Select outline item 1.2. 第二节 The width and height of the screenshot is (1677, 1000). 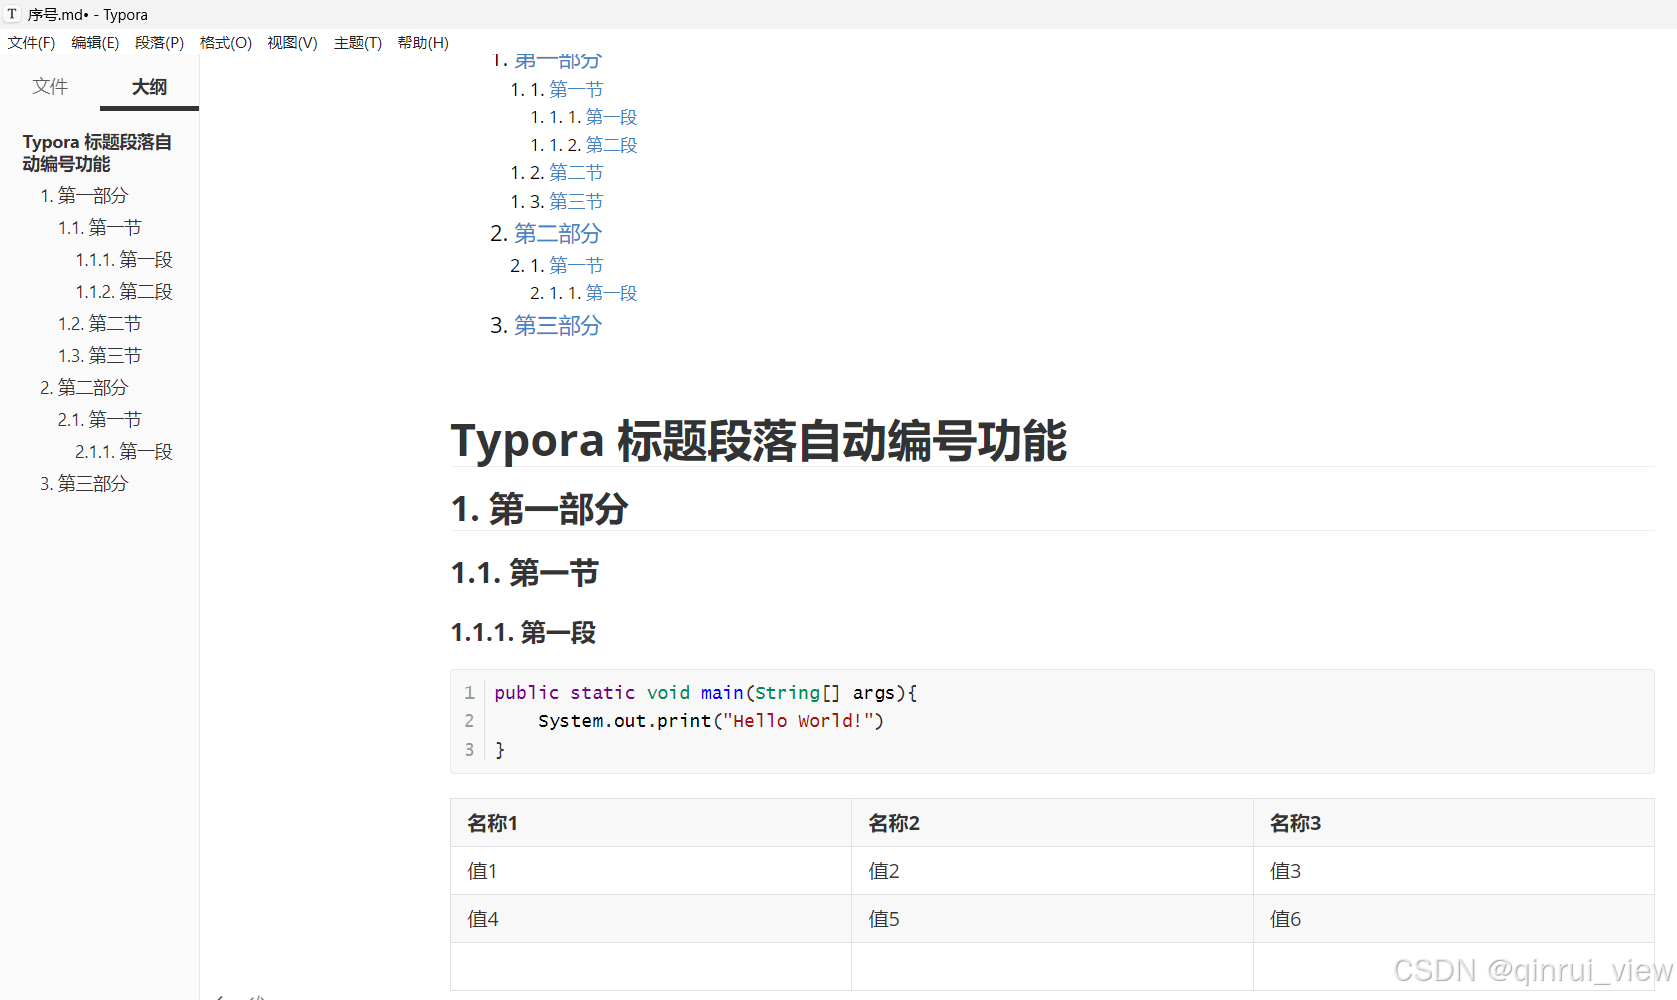coord(100,323)
